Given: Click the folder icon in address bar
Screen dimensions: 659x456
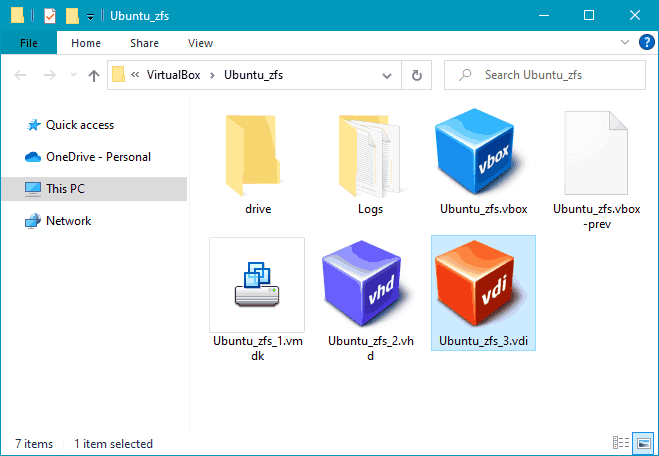Looking at the screenshot, I should [119, 74].
